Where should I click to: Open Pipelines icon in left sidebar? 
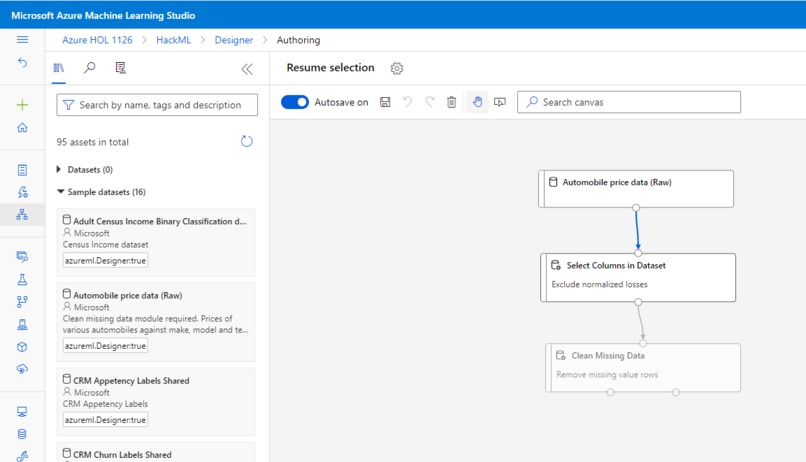22,302
